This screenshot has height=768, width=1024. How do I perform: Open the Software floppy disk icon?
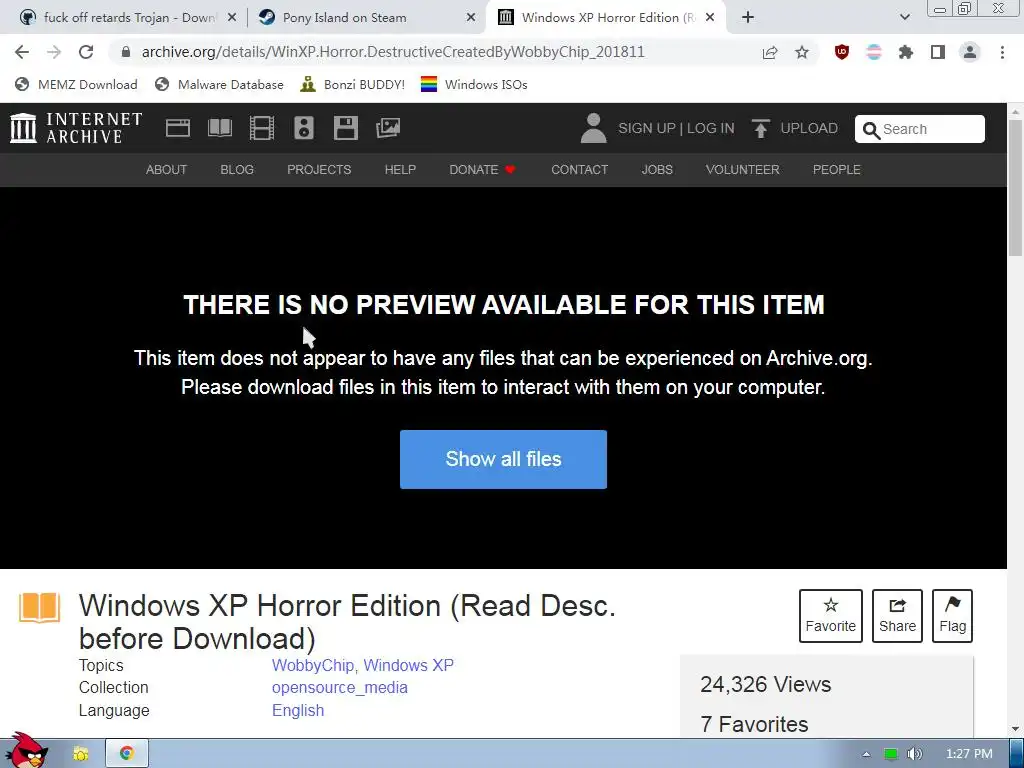[345, 128]
